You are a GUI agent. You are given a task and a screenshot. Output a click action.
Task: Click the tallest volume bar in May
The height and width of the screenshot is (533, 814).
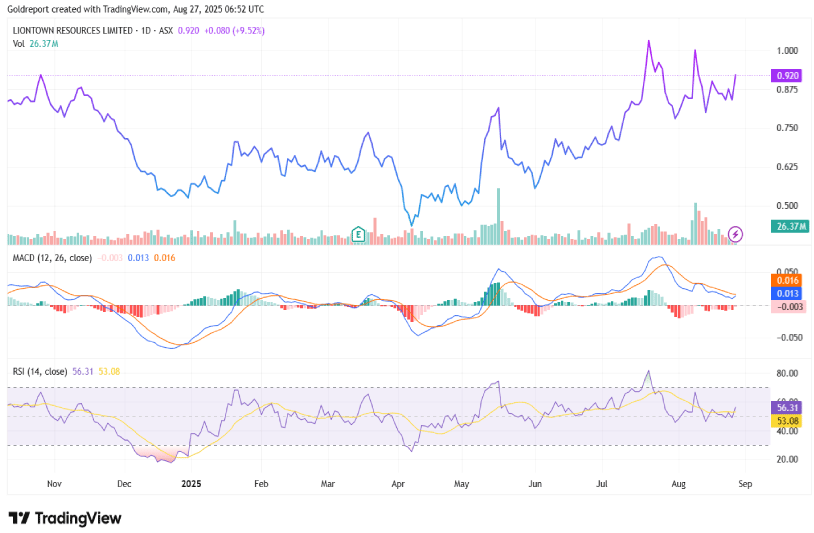[499, 216]
